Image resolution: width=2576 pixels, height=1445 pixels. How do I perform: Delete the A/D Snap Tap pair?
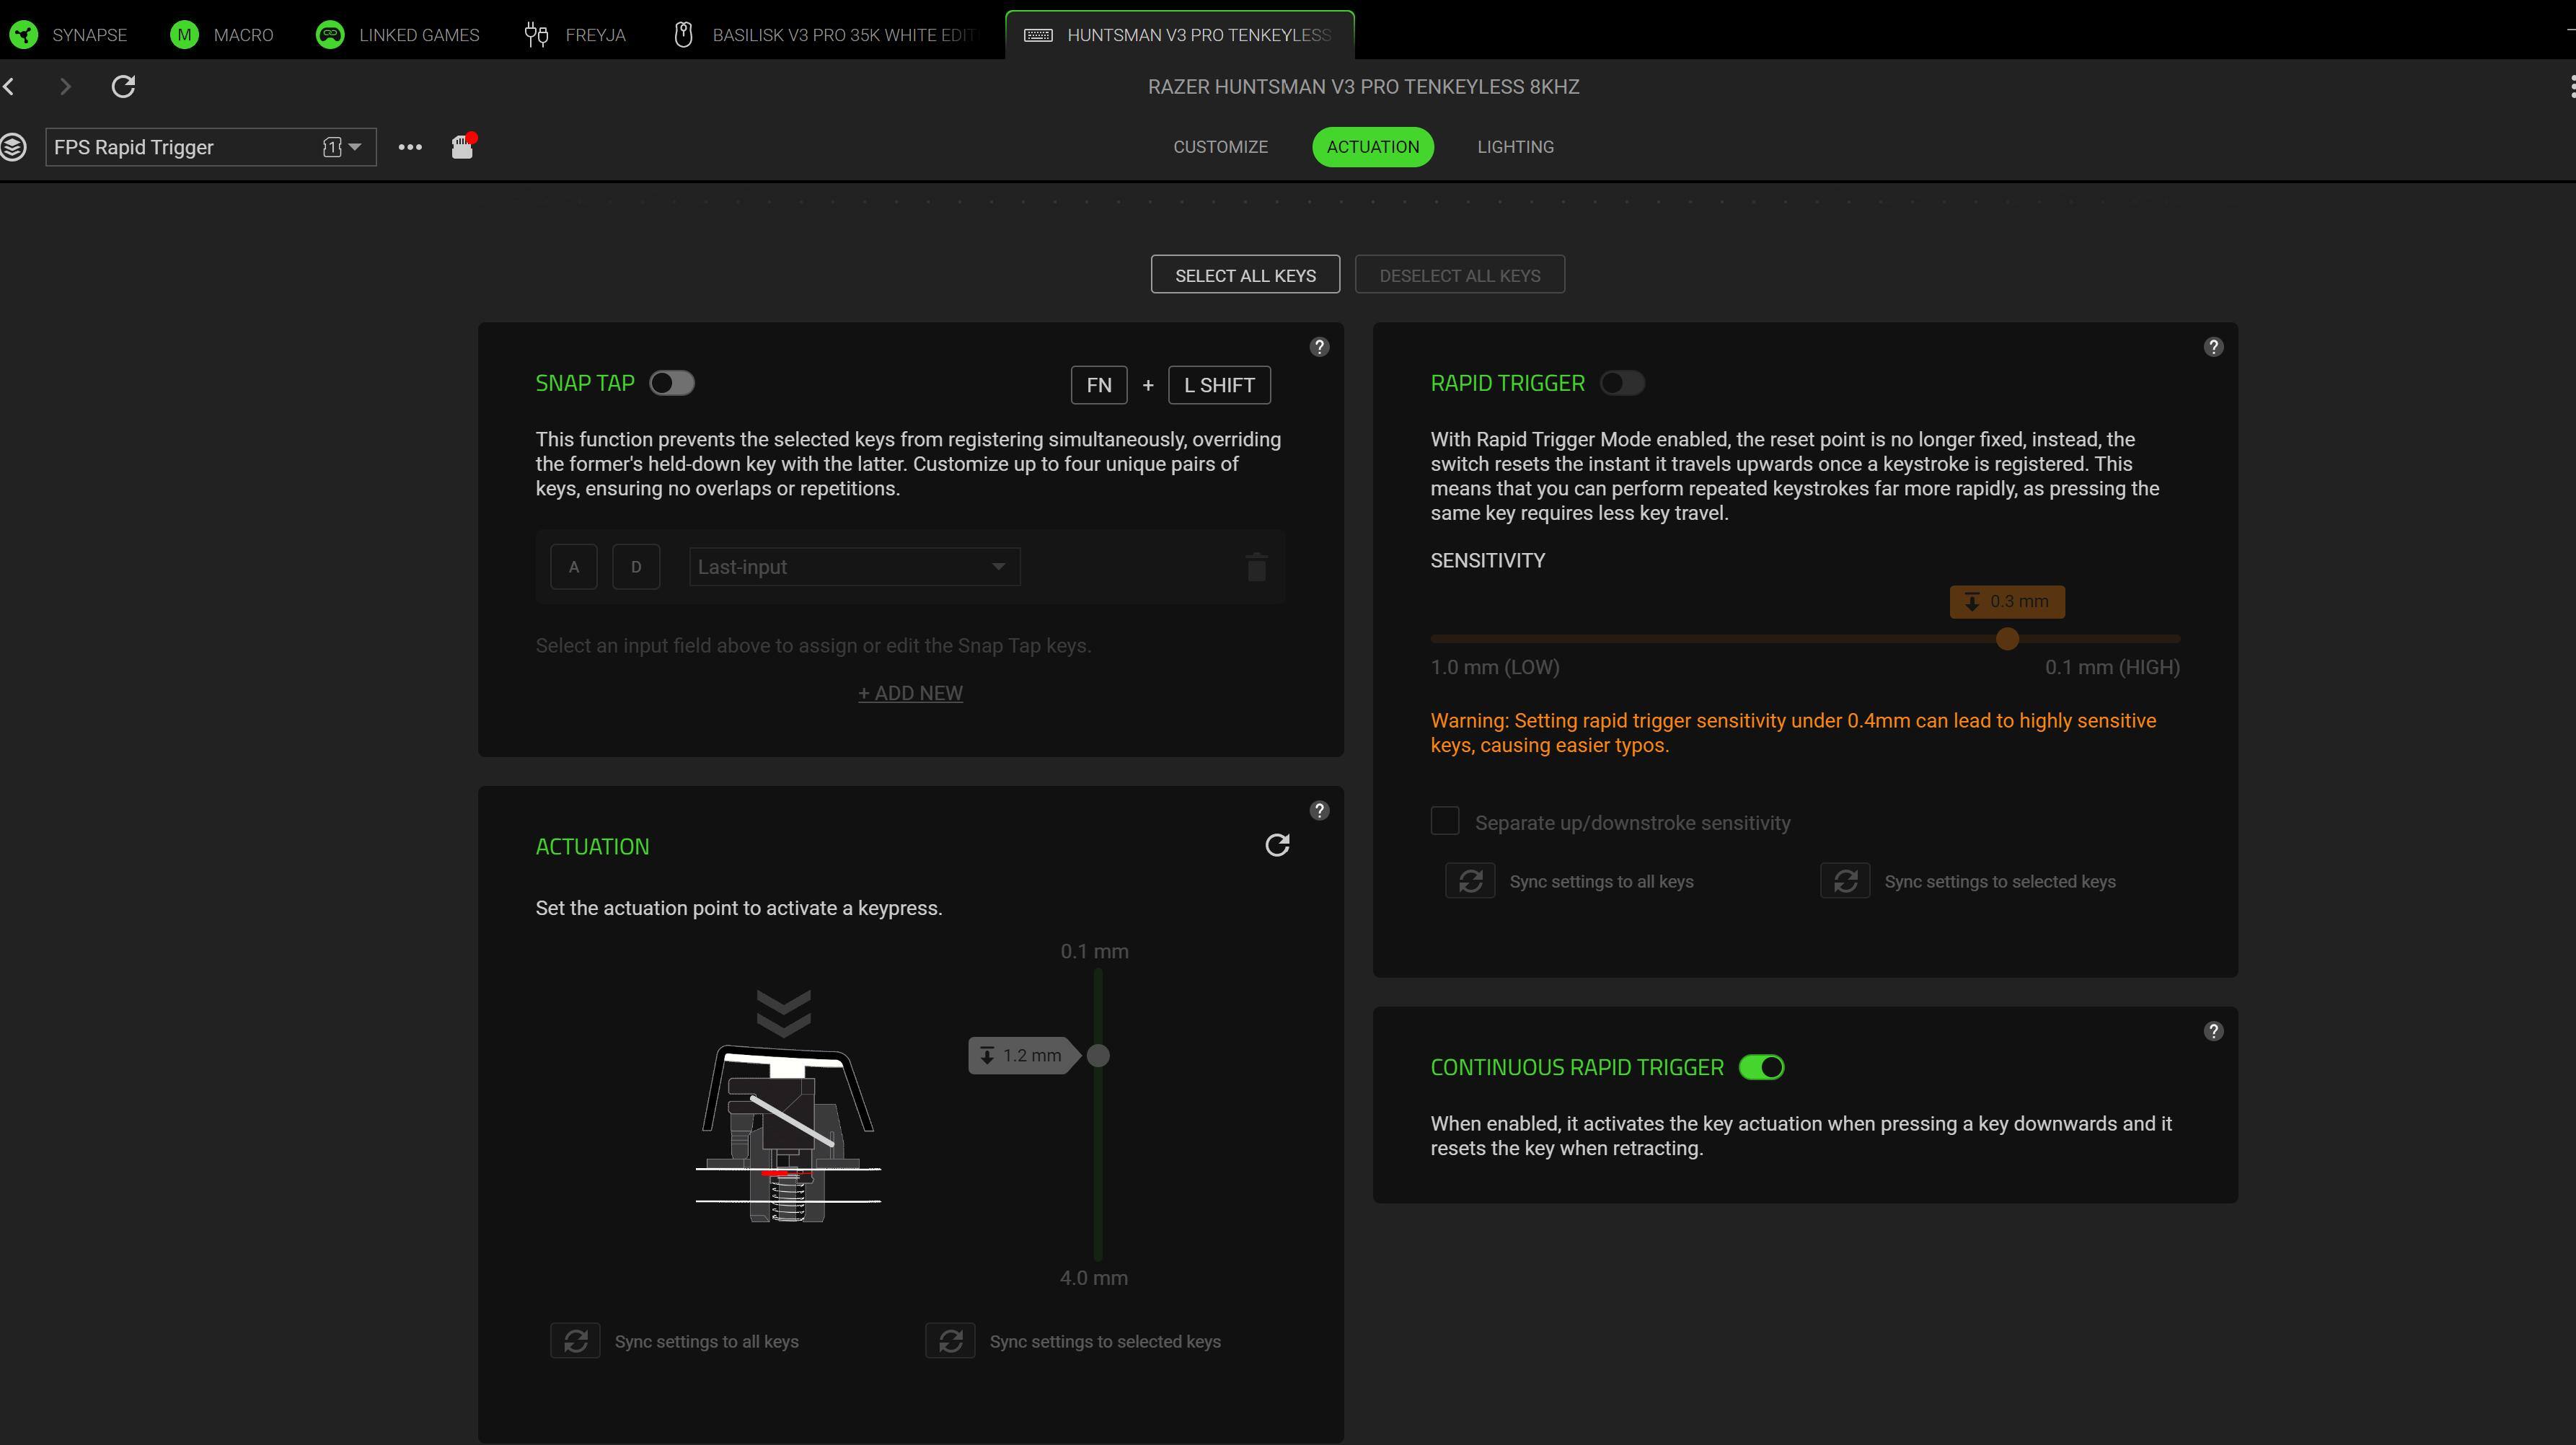pyautogui.click(x=1256, y=567)
